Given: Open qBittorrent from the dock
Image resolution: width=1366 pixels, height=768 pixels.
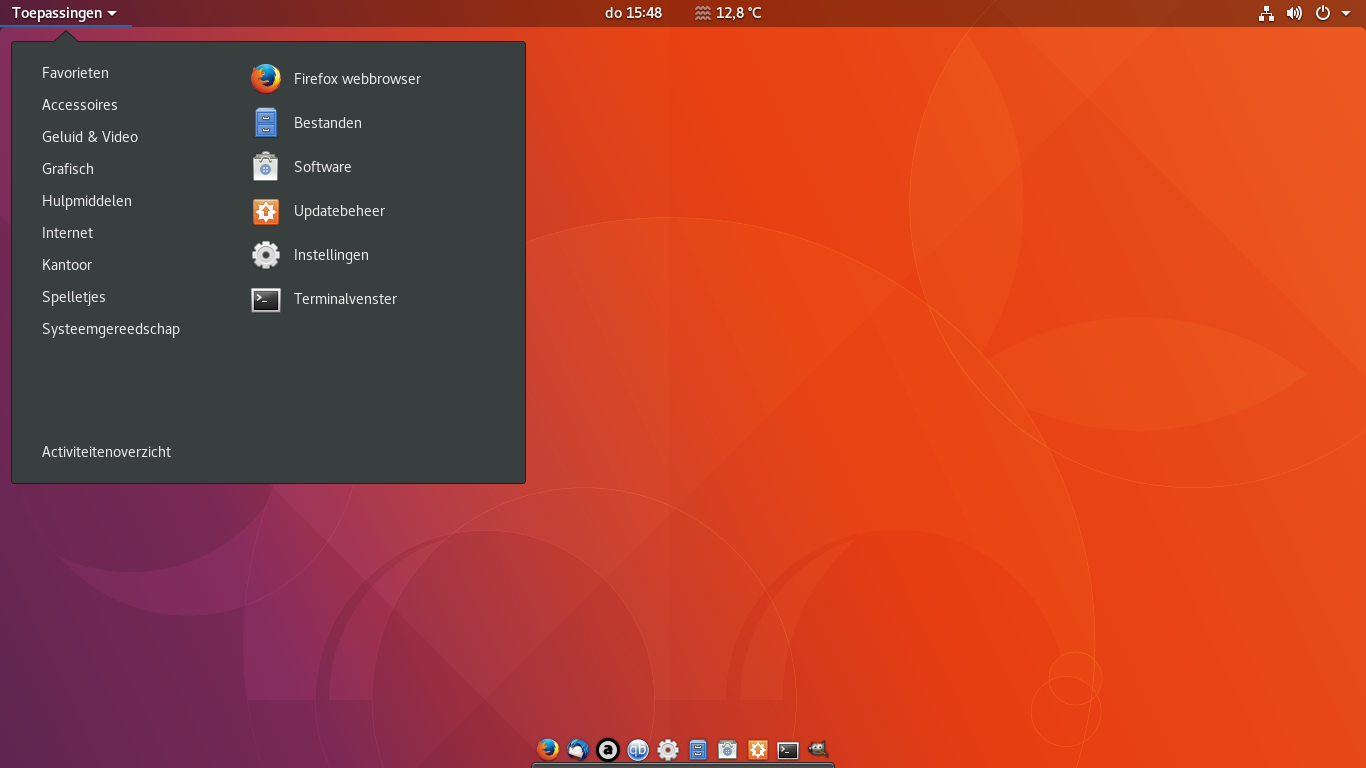Looking at the screenshot, I should tap(638, 749).
